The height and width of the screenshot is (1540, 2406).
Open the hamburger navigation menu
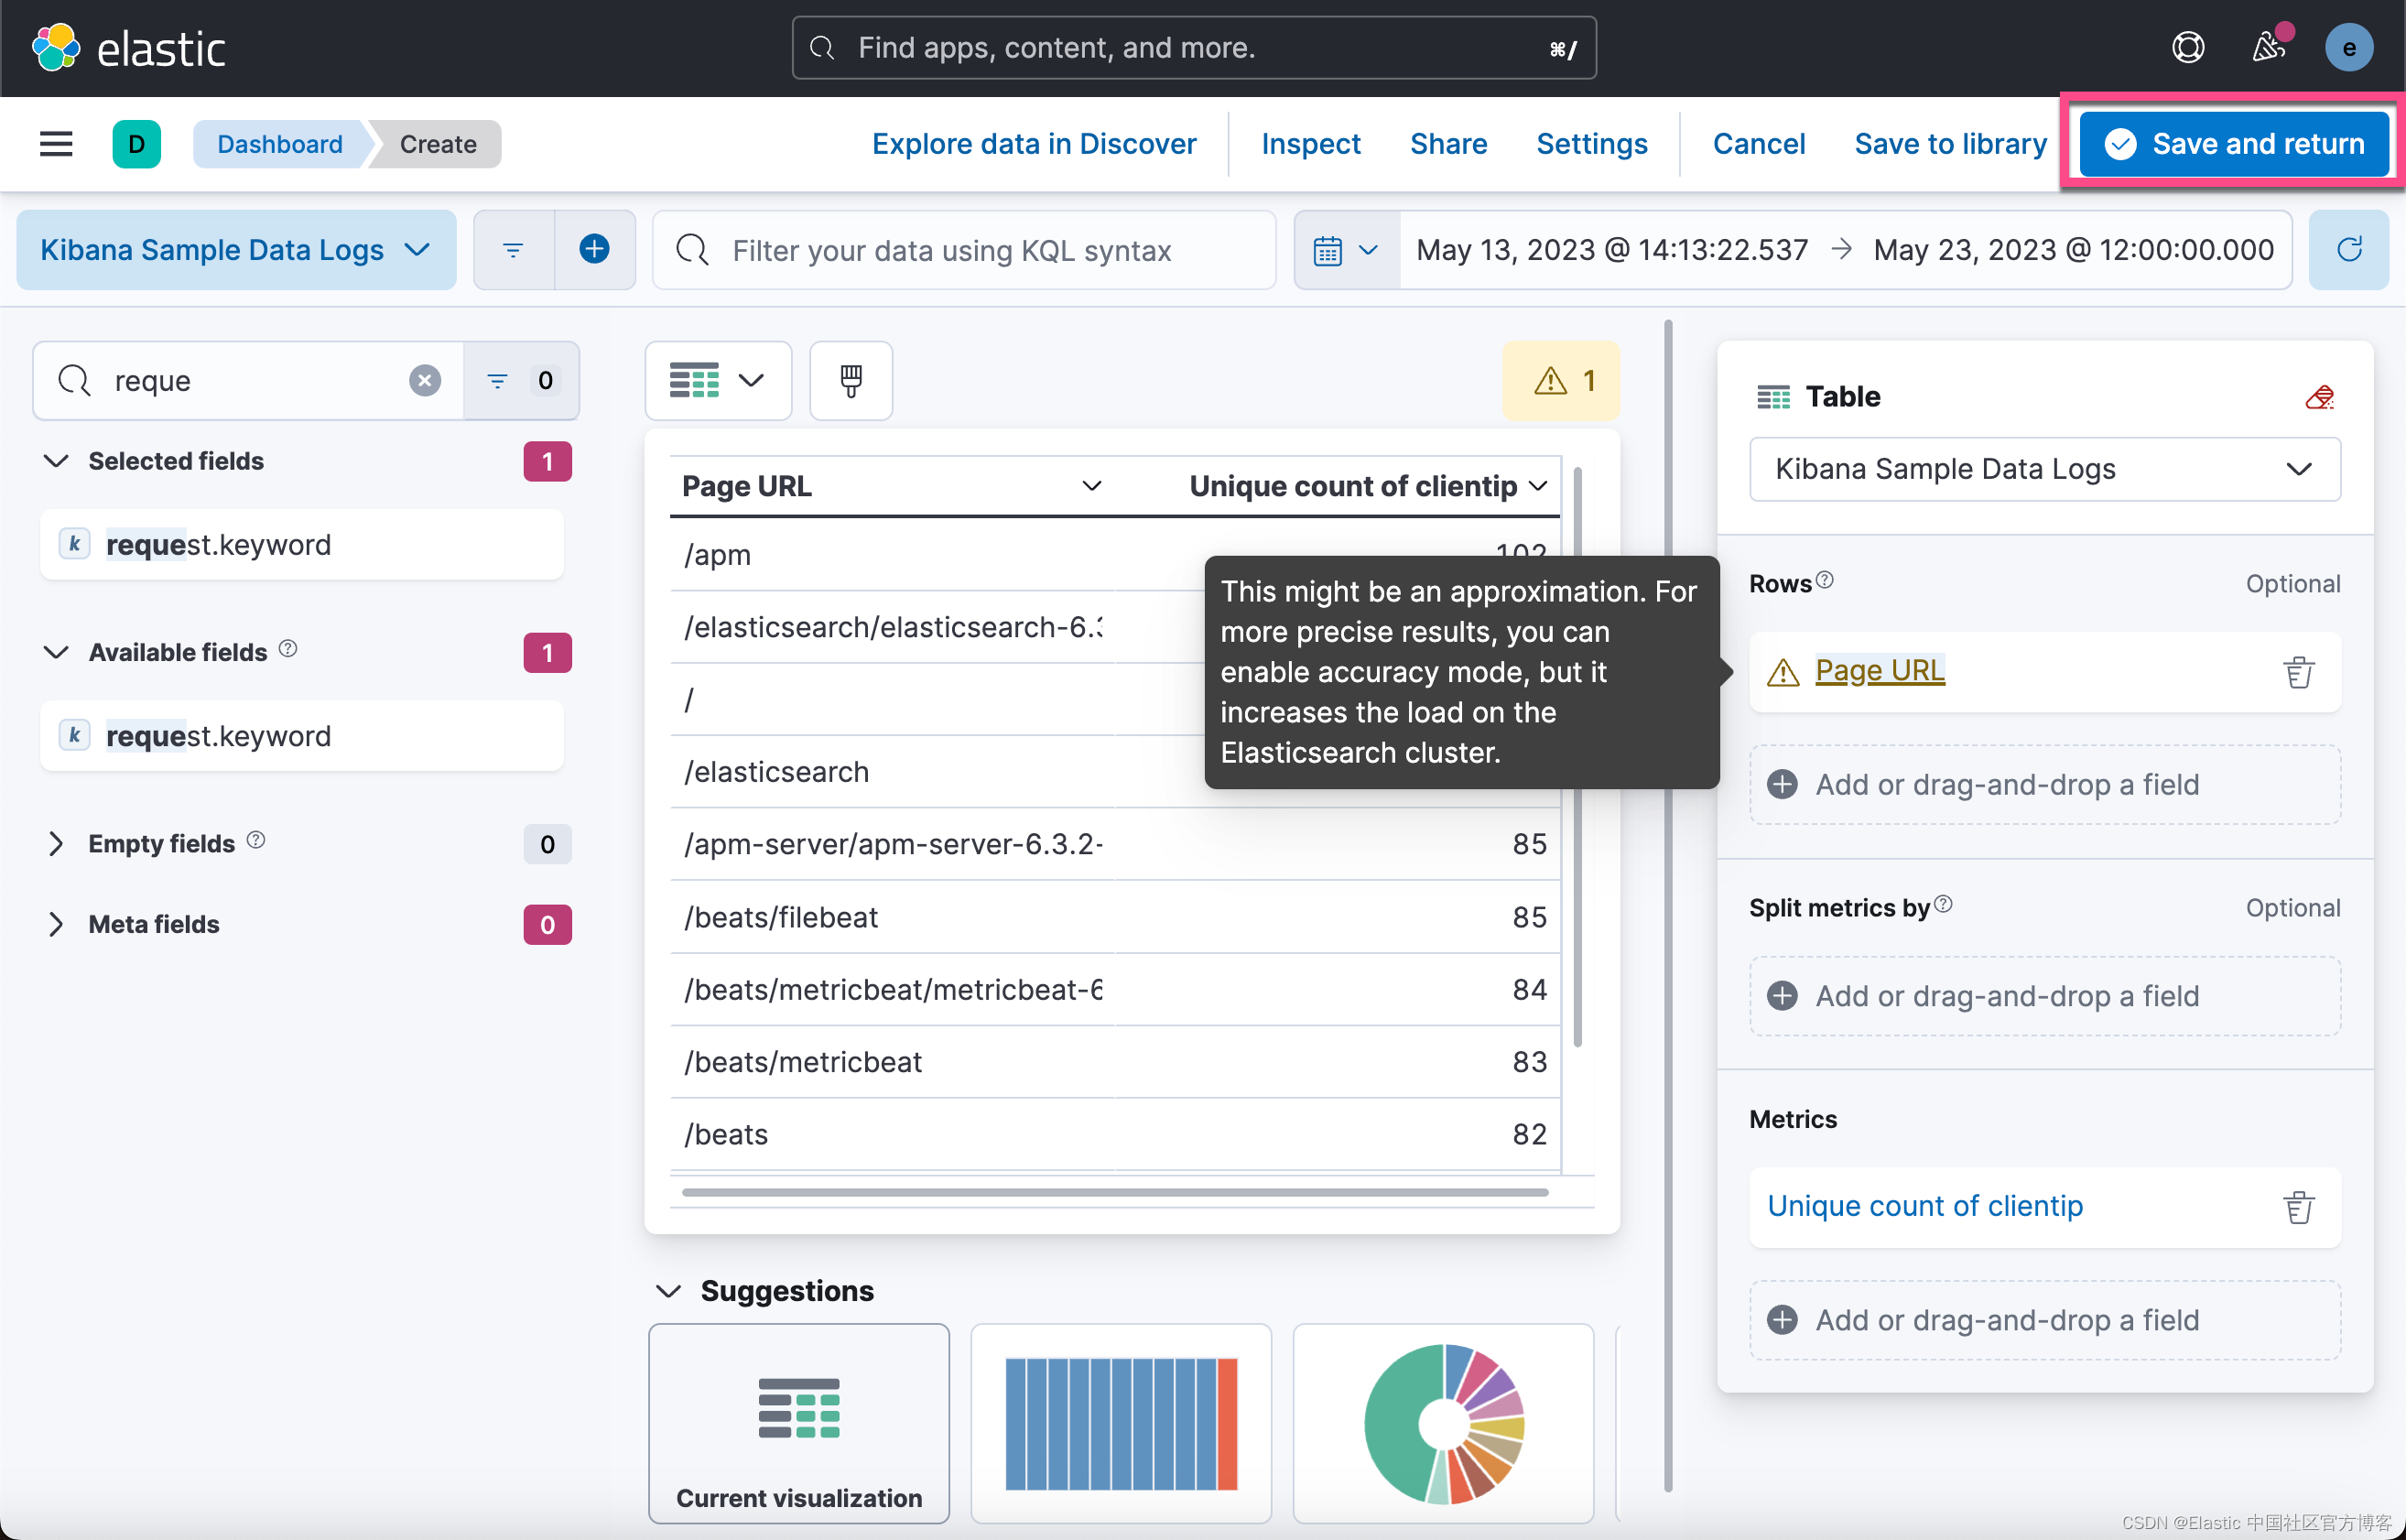pyautogui.click(x=56, y=144)
